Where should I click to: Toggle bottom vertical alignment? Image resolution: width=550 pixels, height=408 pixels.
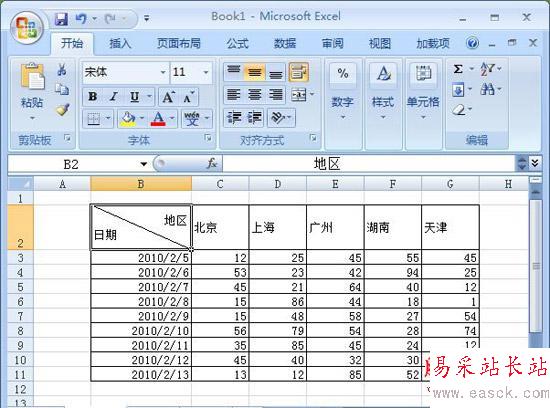click(276, 72)
